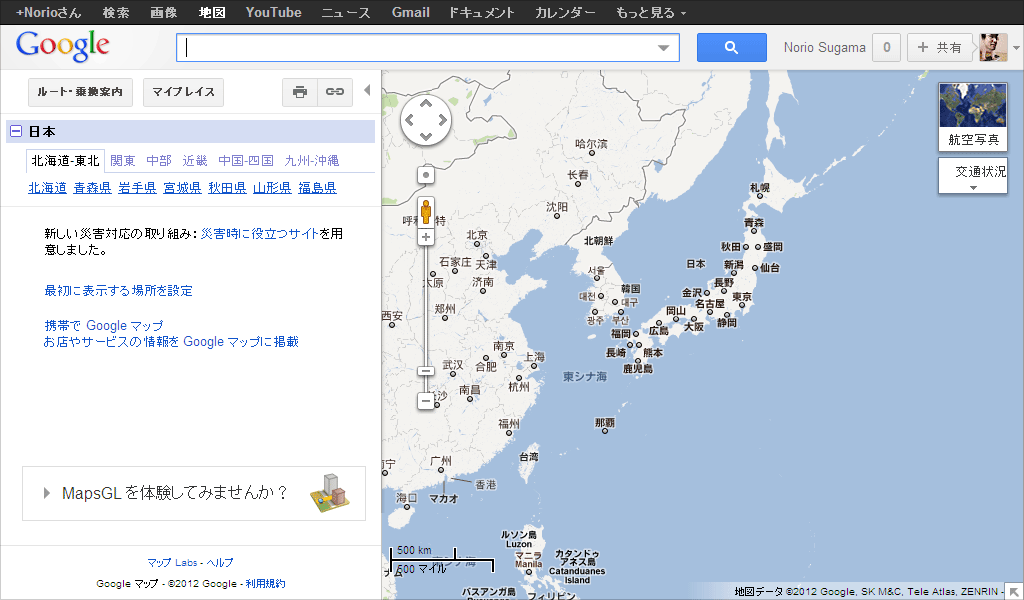Print the map with printer icon

pos(300,92)
